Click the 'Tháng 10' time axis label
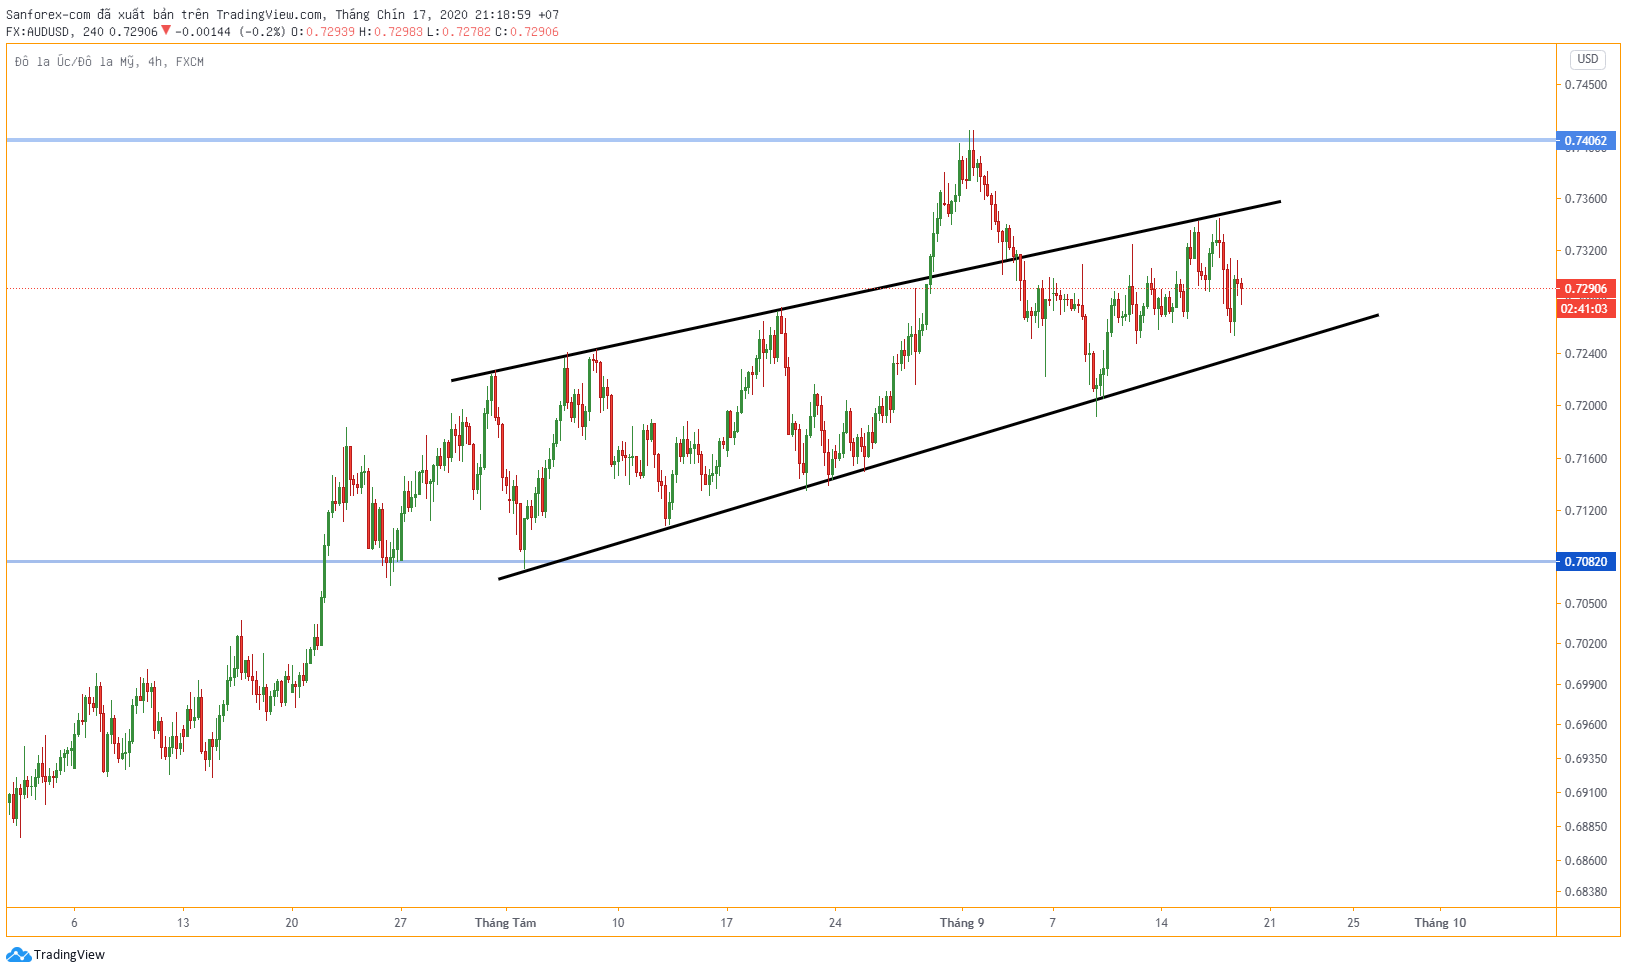Screen dimensions: 1627x973 click(x=1440, y=923)
